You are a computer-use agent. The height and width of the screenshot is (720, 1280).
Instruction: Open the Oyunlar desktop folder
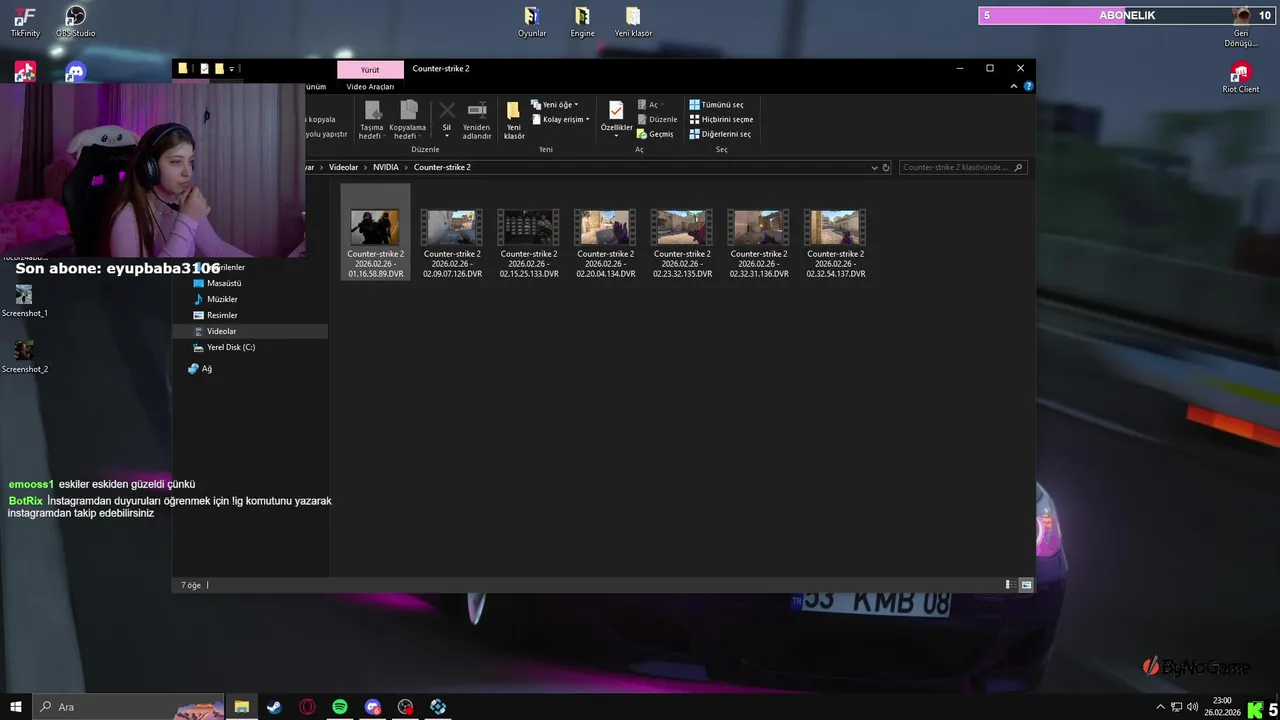532,22
